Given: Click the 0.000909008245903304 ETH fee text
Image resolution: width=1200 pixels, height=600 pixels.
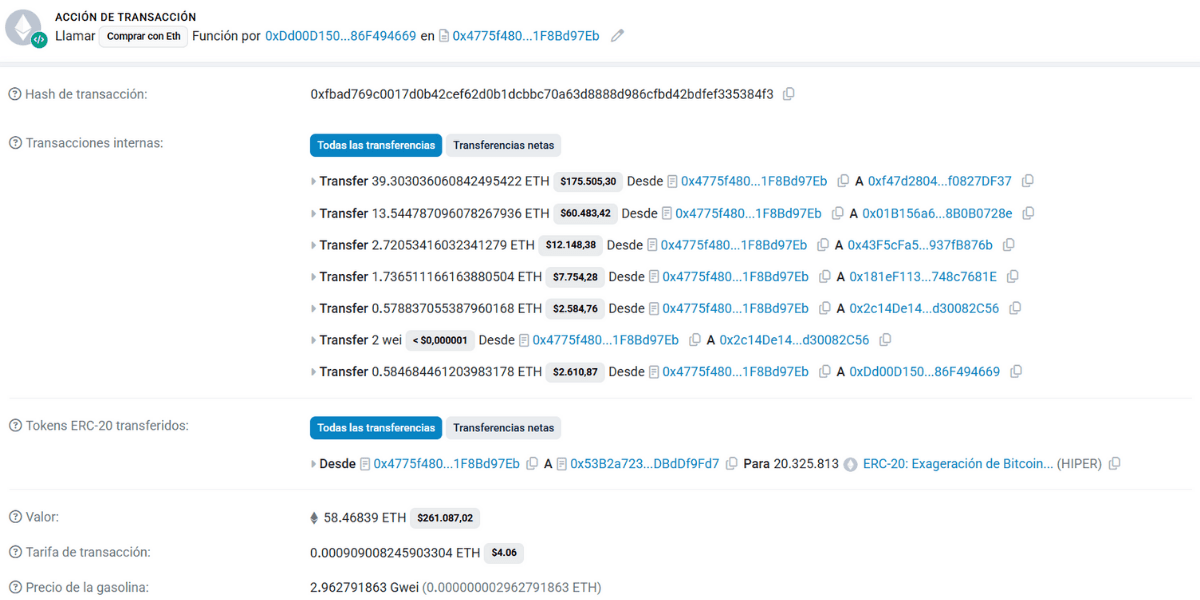Looking at the screenshot, I should tap(395, 552).
